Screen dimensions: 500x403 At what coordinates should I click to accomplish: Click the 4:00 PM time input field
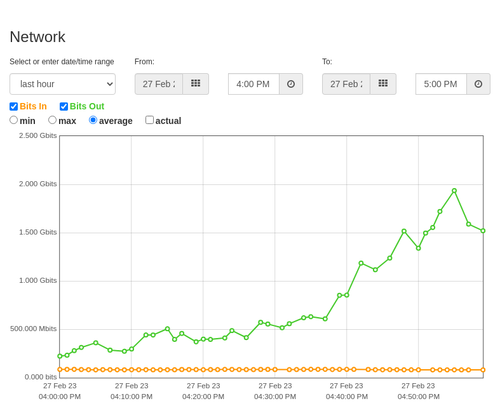254,84
